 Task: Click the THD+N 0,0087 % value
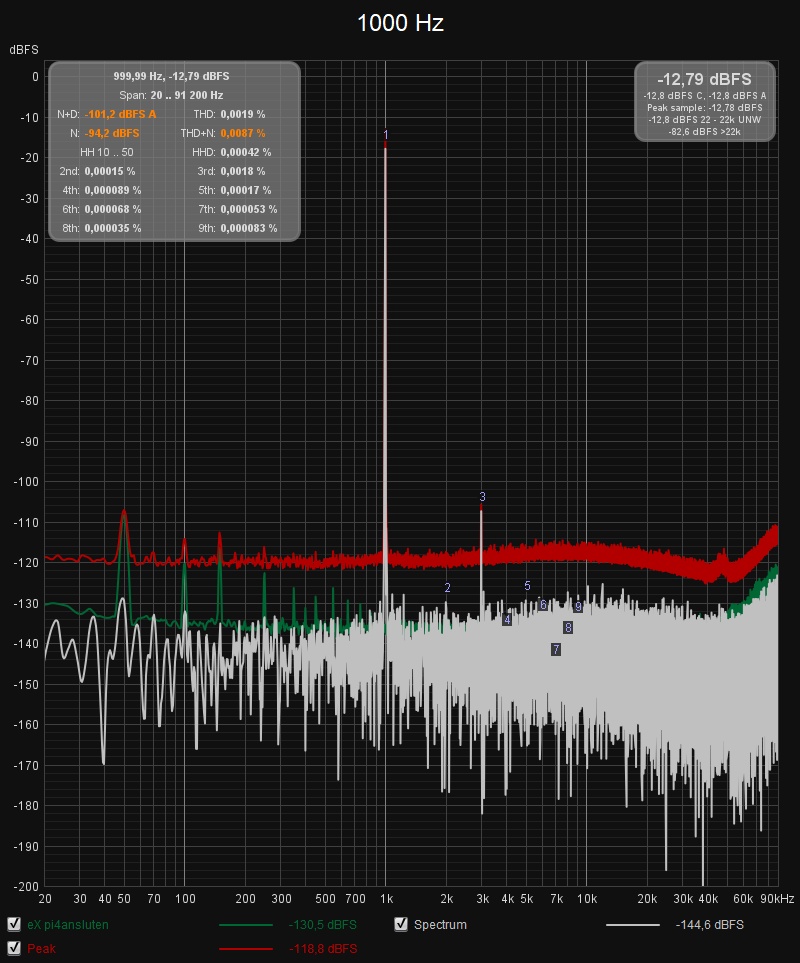click(x=243, y=133)
